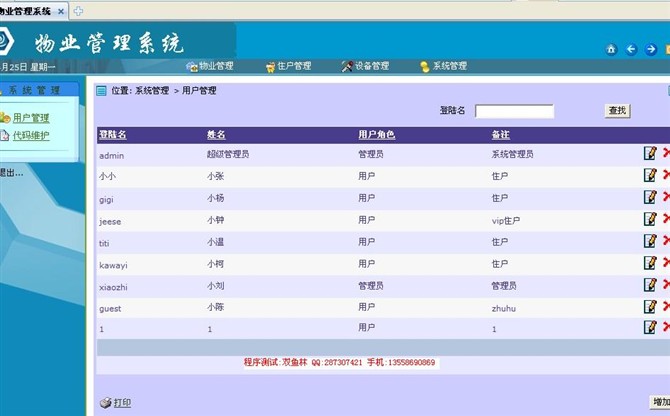Sort by the 用户角色 column header
The image size is (670, 416).
point(376,135)
